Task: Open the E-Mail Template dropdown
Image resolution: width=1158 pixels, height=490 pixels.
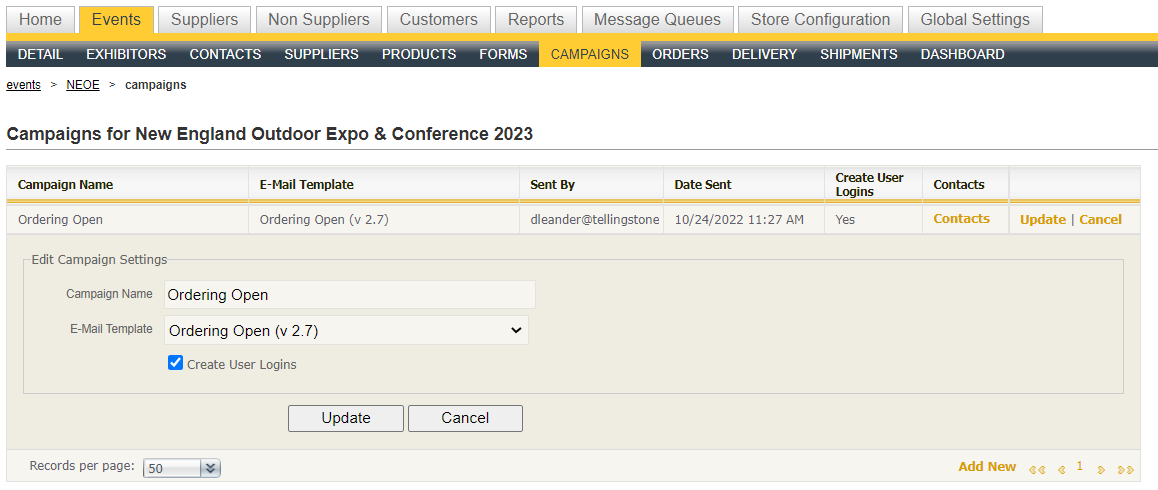Action: click(346, 330)
